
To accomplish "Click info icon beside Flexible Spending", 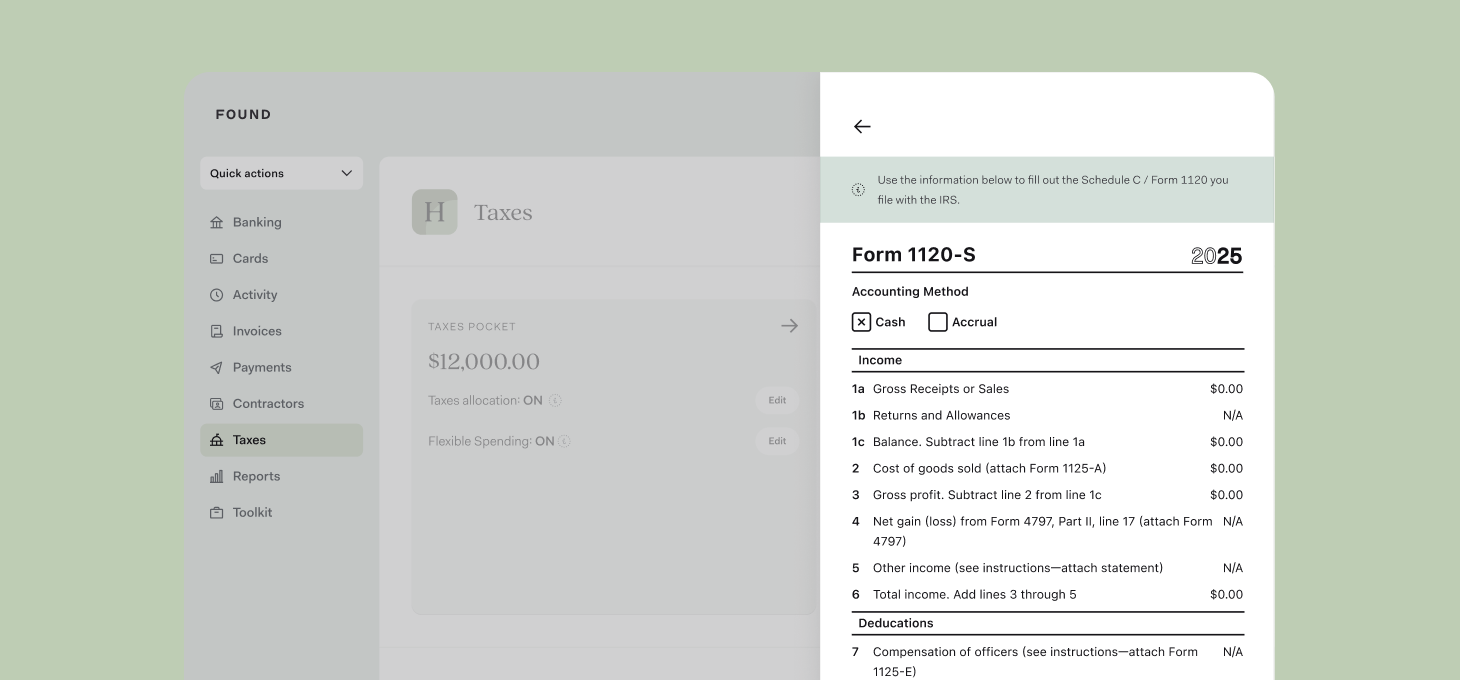I will click(x=565, y=441).
